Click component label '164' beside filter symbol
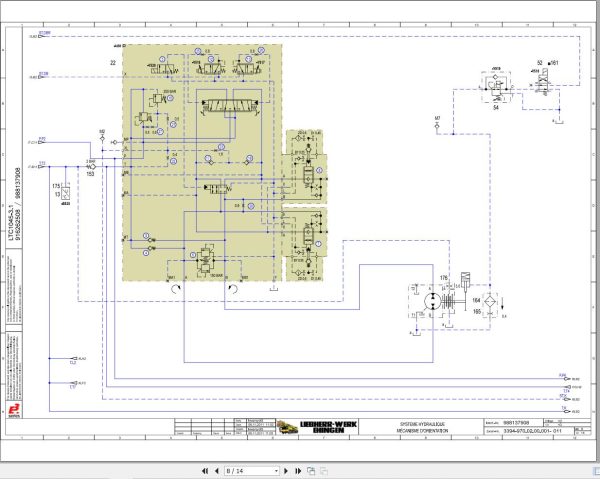 (476, 300)
